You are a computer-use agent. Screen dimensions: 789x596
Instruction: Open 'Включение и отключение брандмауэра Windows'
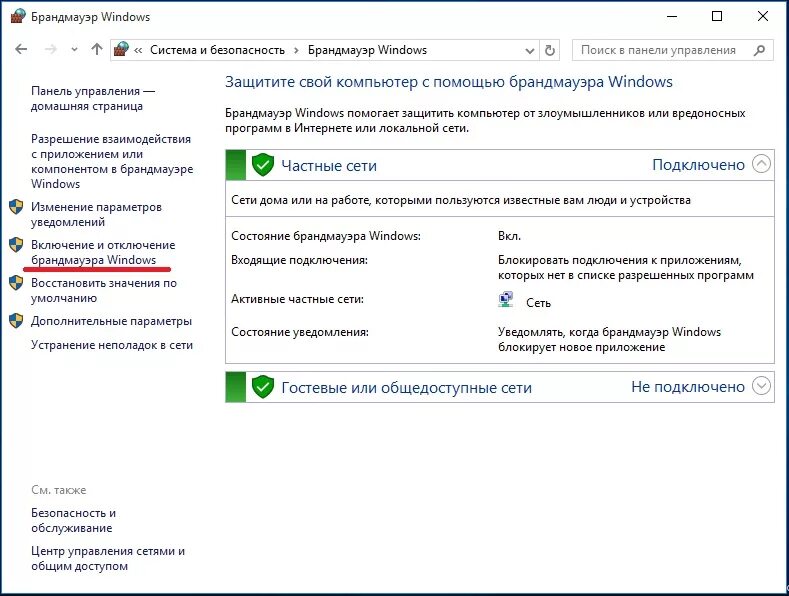tap(103, 252)
